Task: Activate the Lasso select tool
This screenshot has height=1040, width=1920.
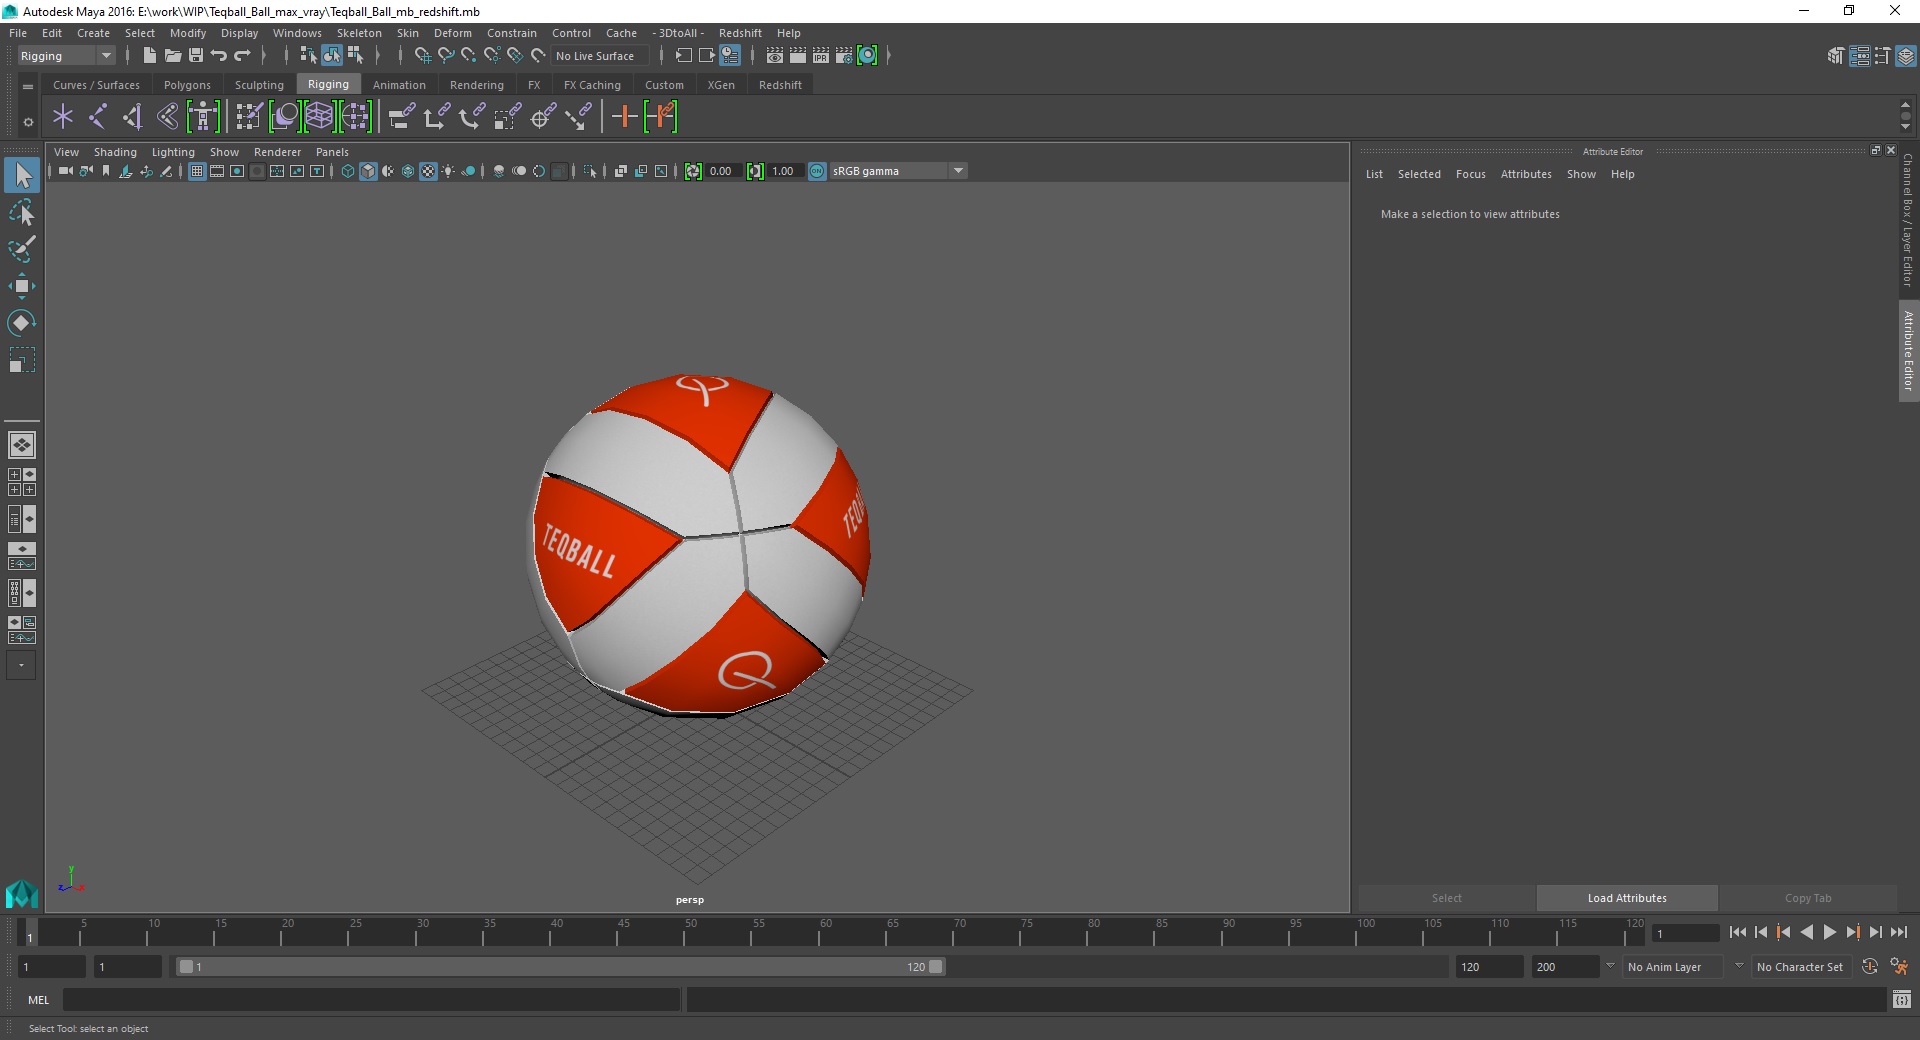Action: (x=21, y=213)
